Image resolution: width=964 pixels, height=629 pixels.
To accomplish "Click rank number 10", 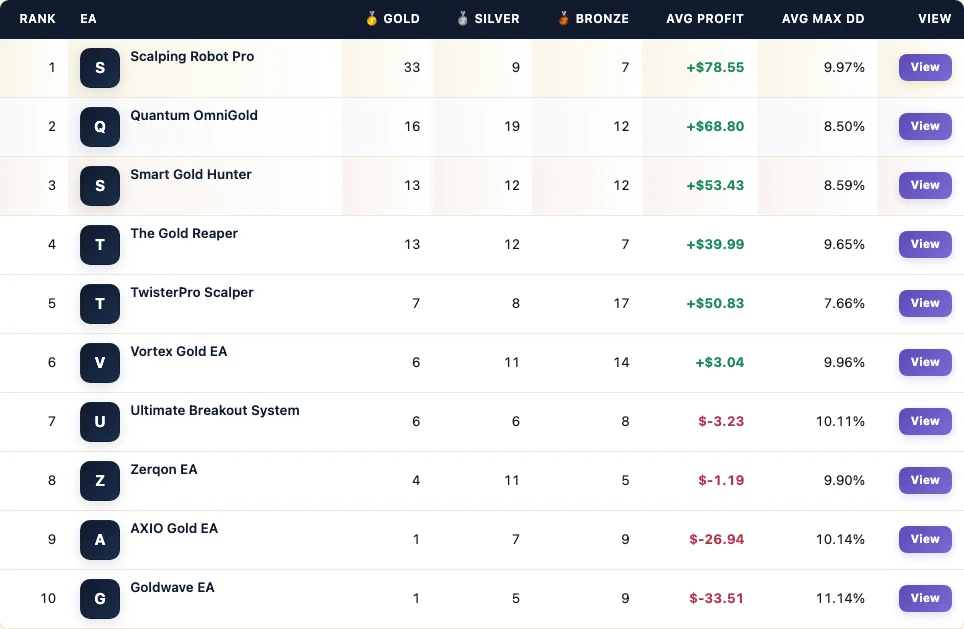I will coord(48,599).
